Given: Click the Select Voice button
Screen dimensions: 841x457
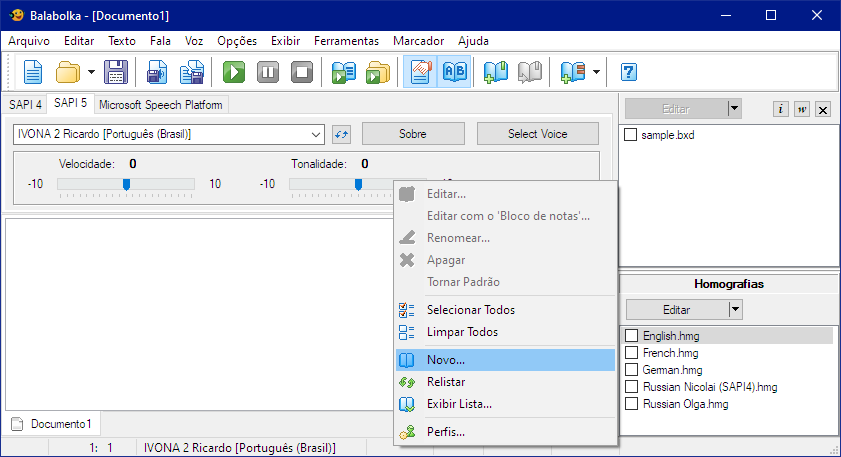Looking at the screenshot, I should (x=538, y=134).
